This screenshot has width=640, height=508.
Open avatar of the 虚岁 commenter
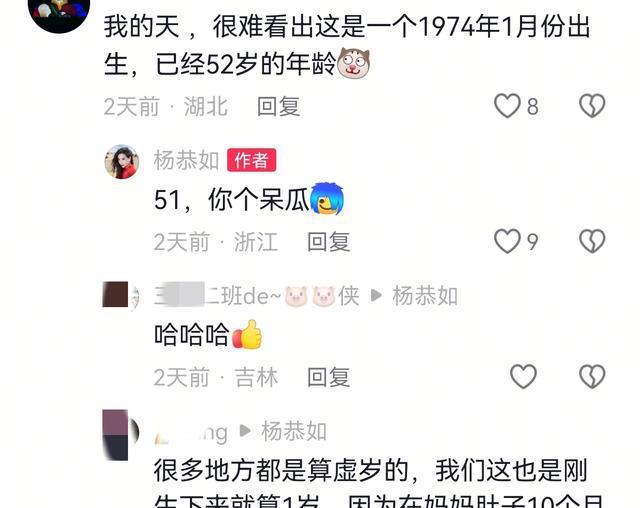pos(121,435)
